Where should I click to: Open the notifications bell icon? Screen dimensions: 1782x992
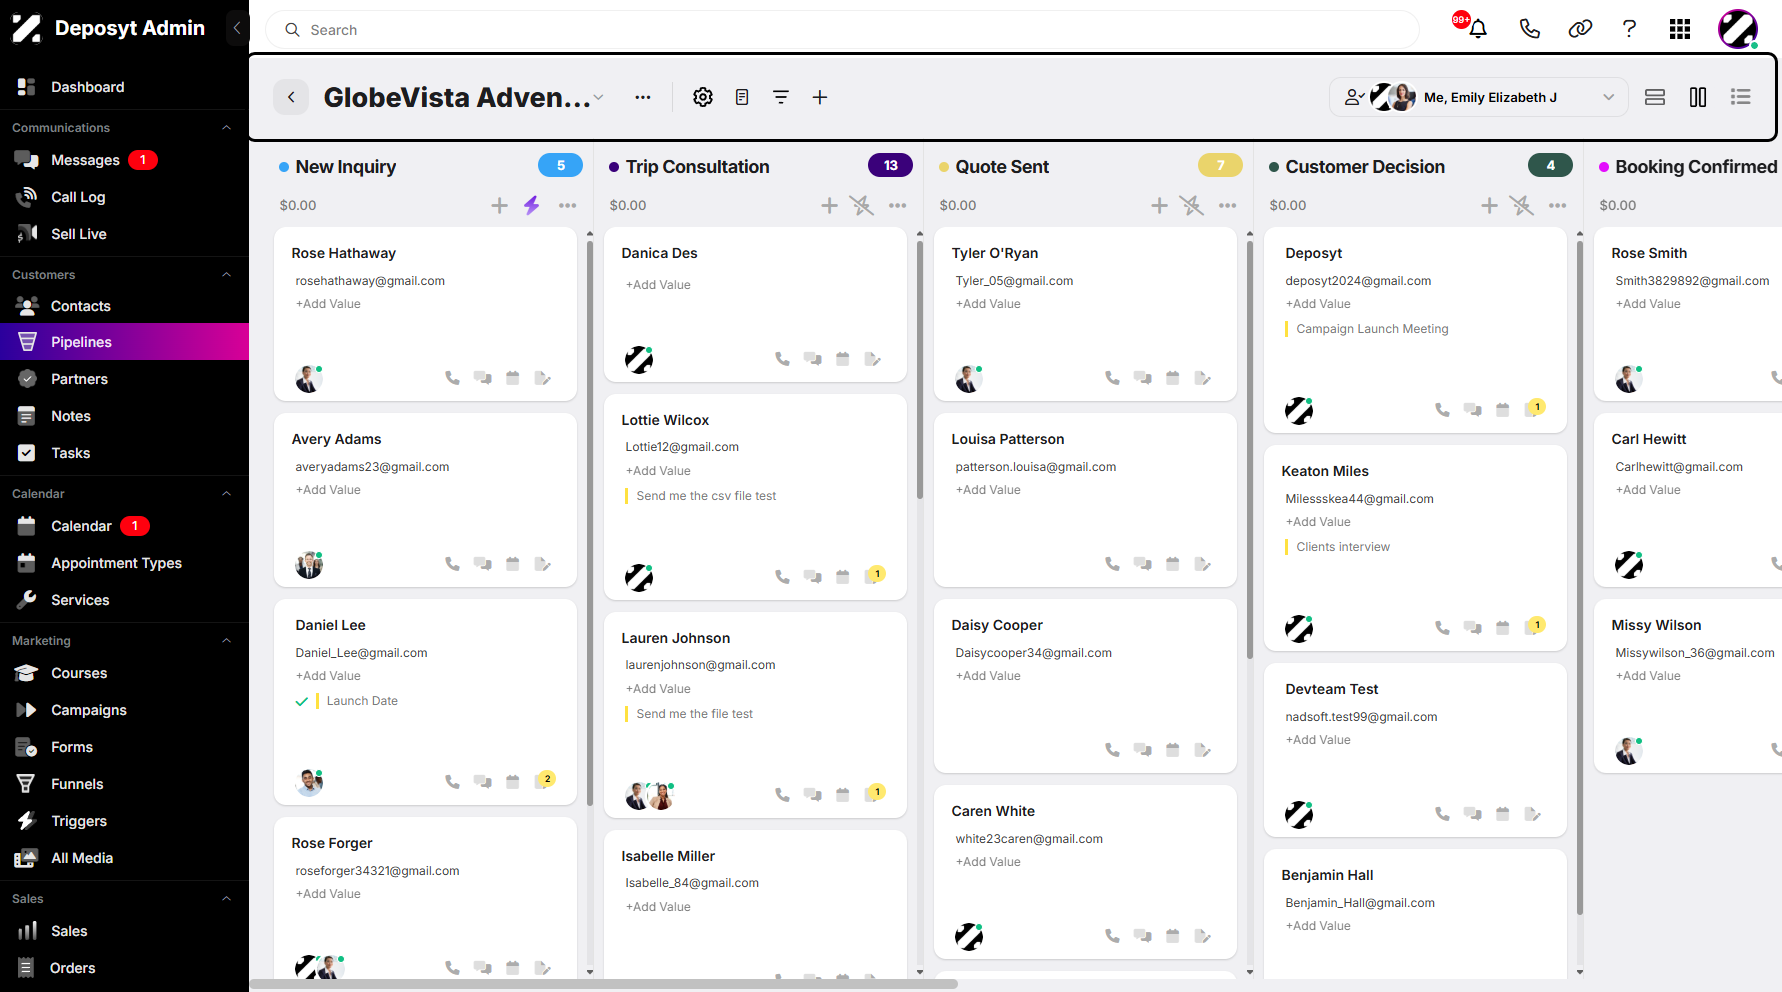point(1477,29)
